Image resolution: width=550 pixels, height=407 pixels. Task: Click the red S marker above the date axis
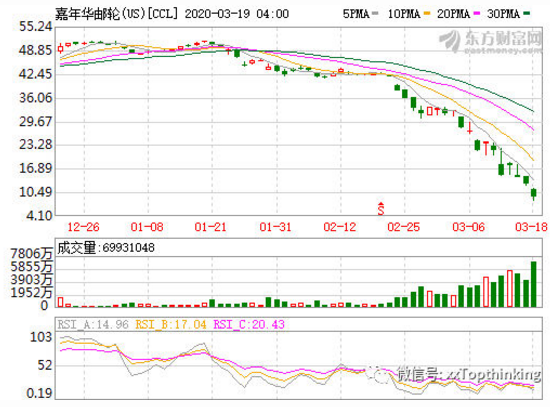click(381, 209)
